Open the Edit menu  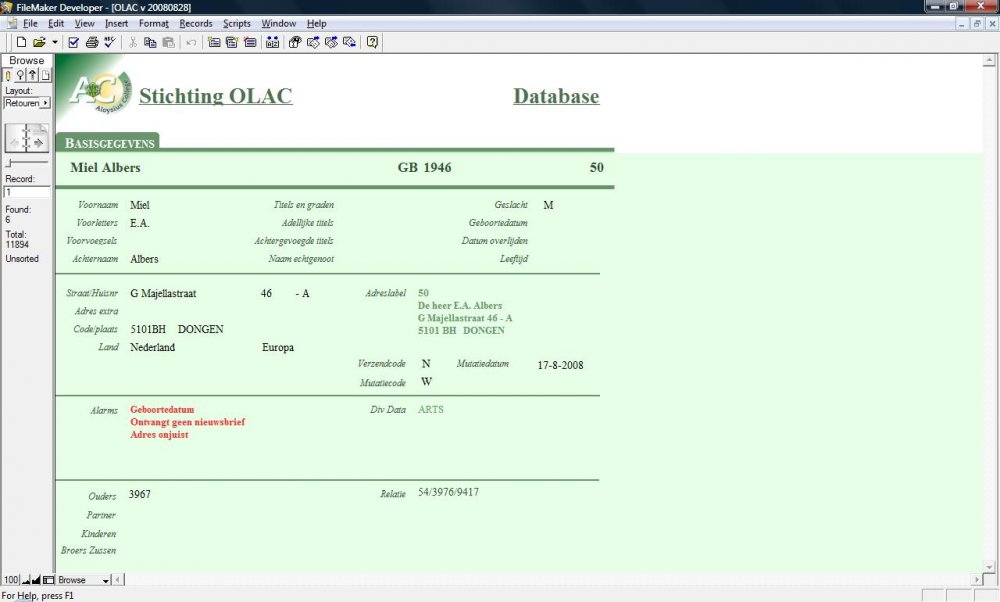pyautogui.click(x=56, y=24)
